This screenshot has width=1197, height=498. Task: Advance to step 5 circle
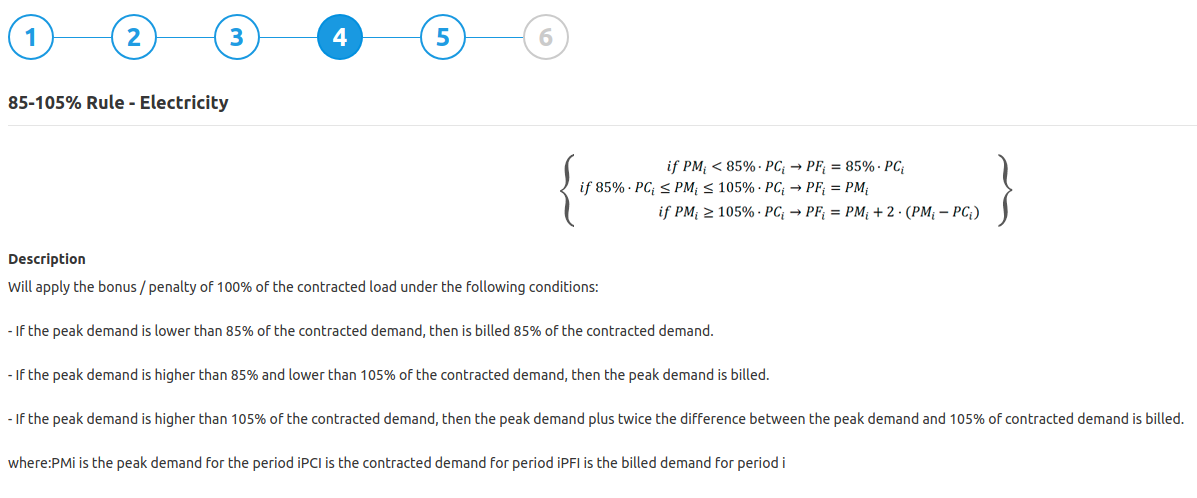tap(443, 37)
